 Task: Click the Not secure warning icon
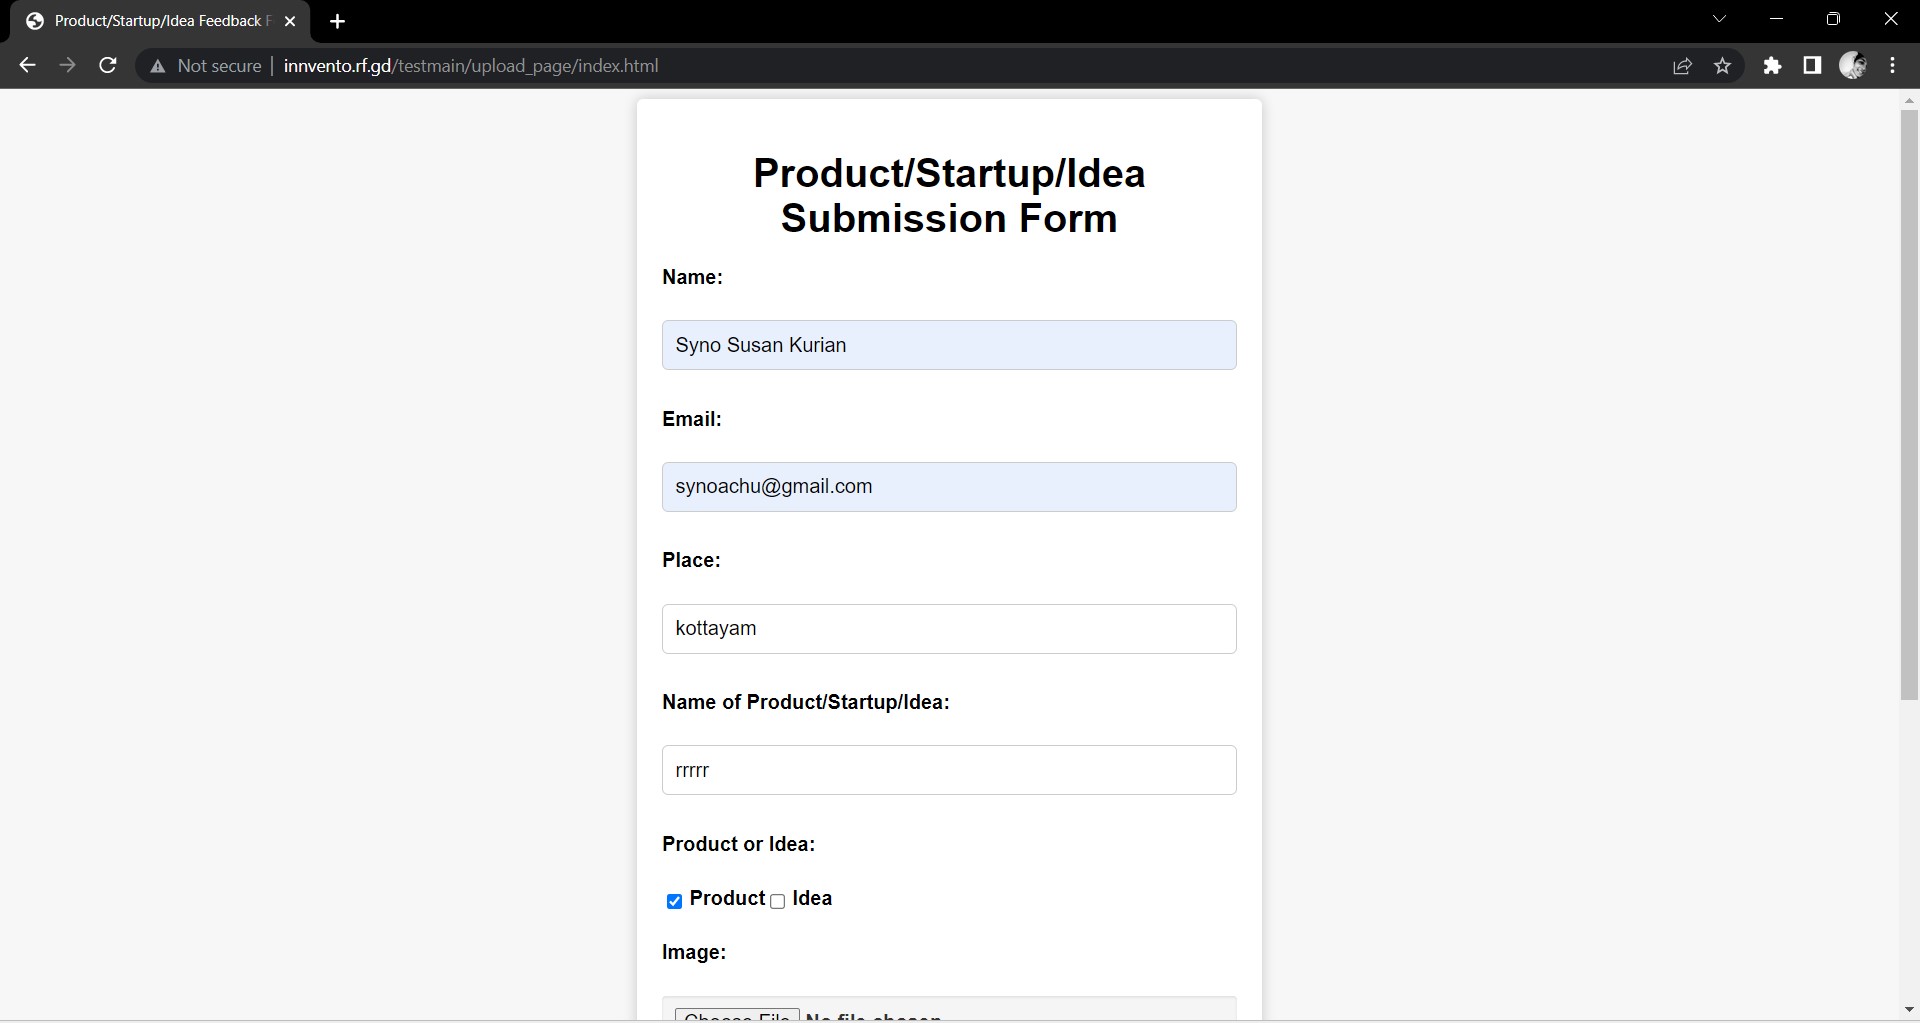[x=157, y=66]
